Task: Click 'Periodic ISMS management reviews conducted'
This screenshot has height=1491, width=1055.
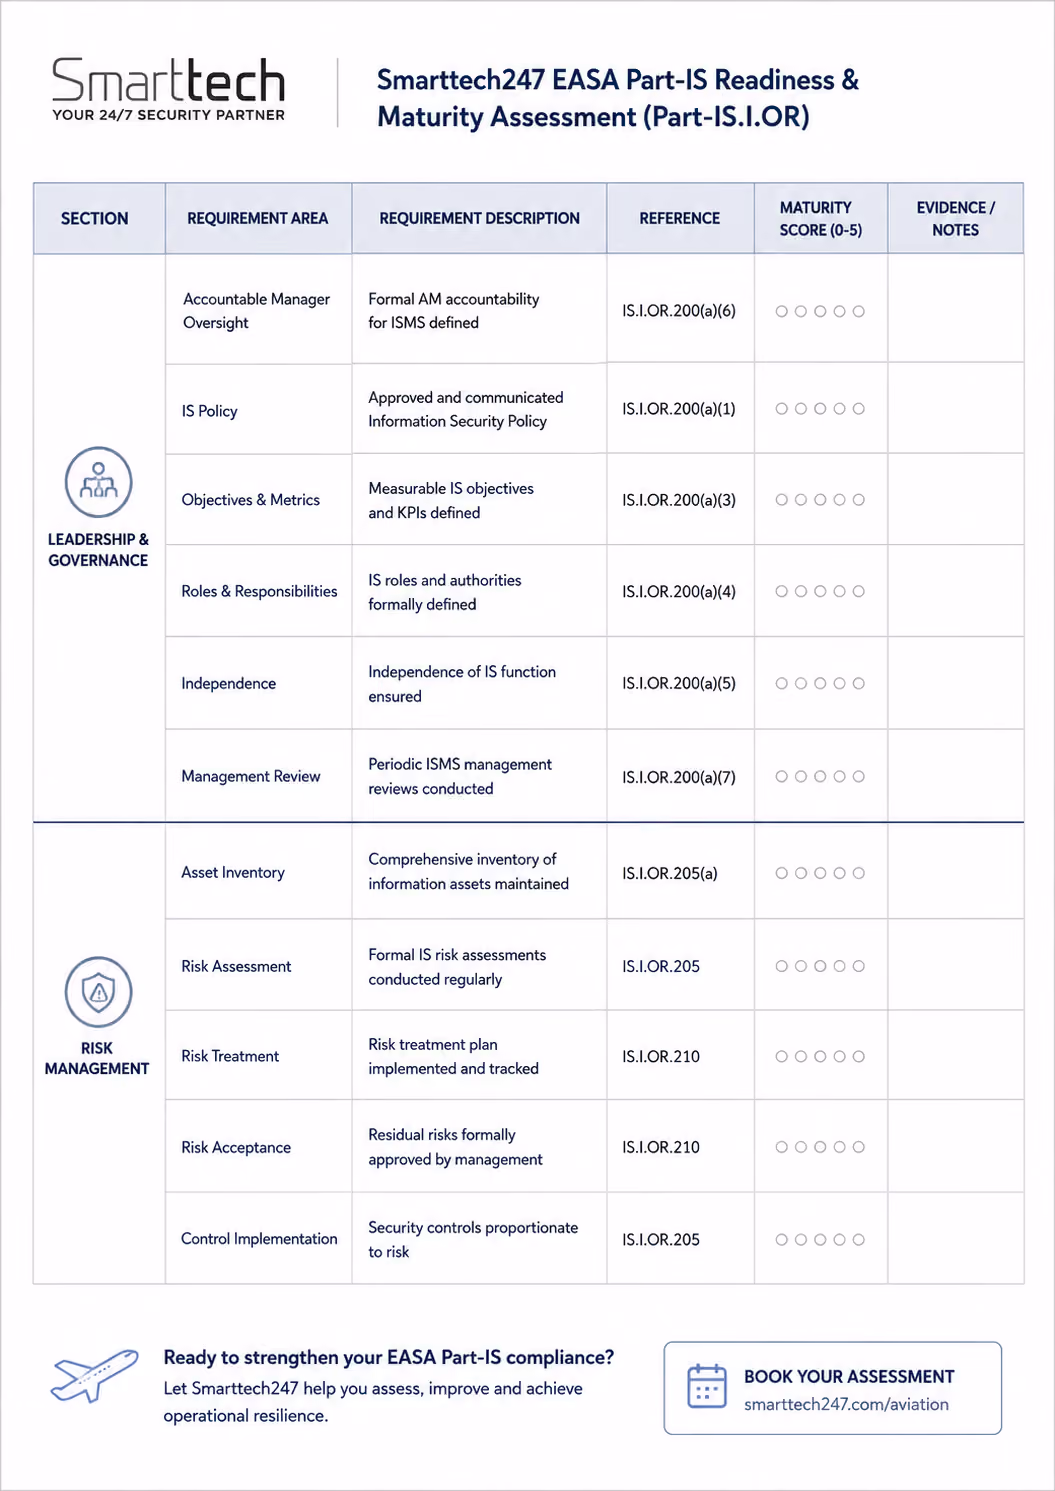Action: (x=460, y=776)
